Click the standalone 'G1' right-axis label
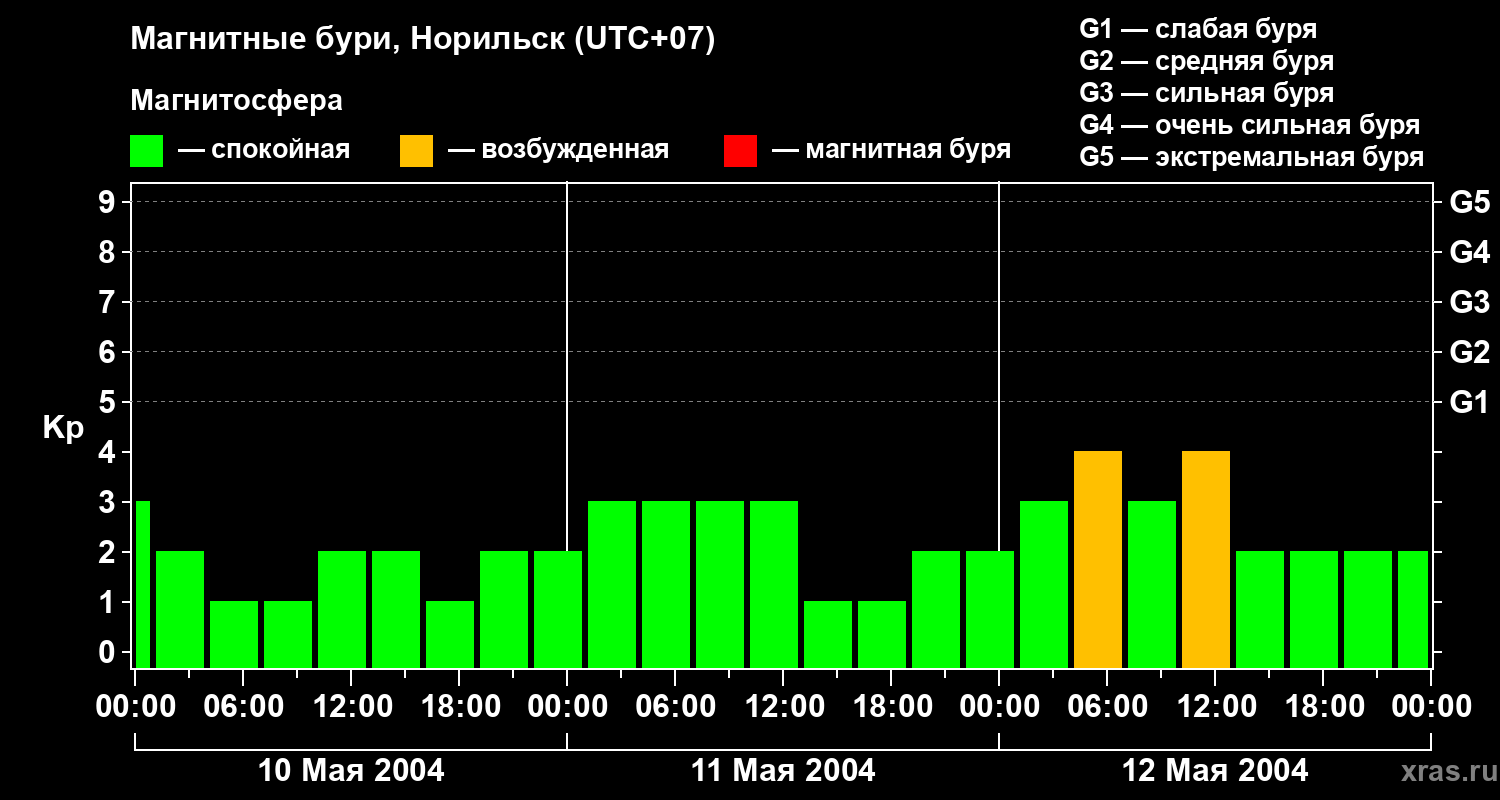1500x800 pixels. (1469, 402)
